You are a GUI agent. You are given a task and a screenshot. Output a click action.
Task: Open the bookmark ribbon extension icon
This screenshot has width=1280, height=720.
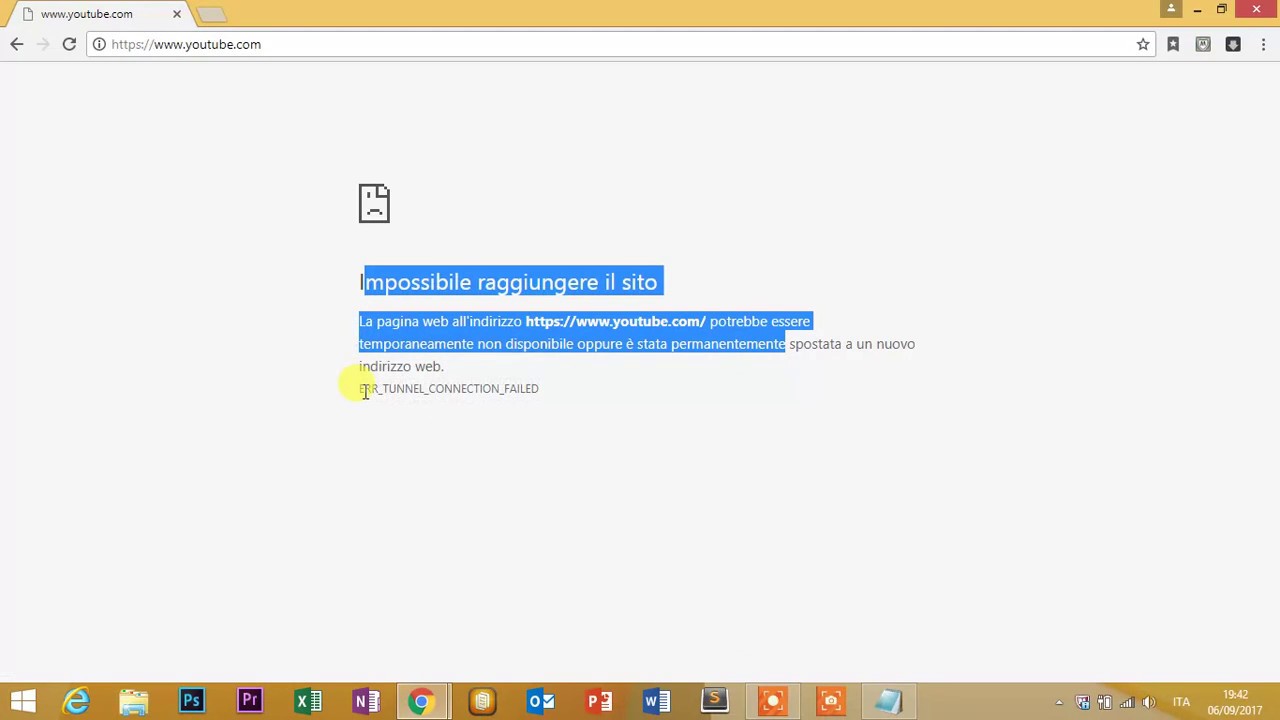point(1173,44)
